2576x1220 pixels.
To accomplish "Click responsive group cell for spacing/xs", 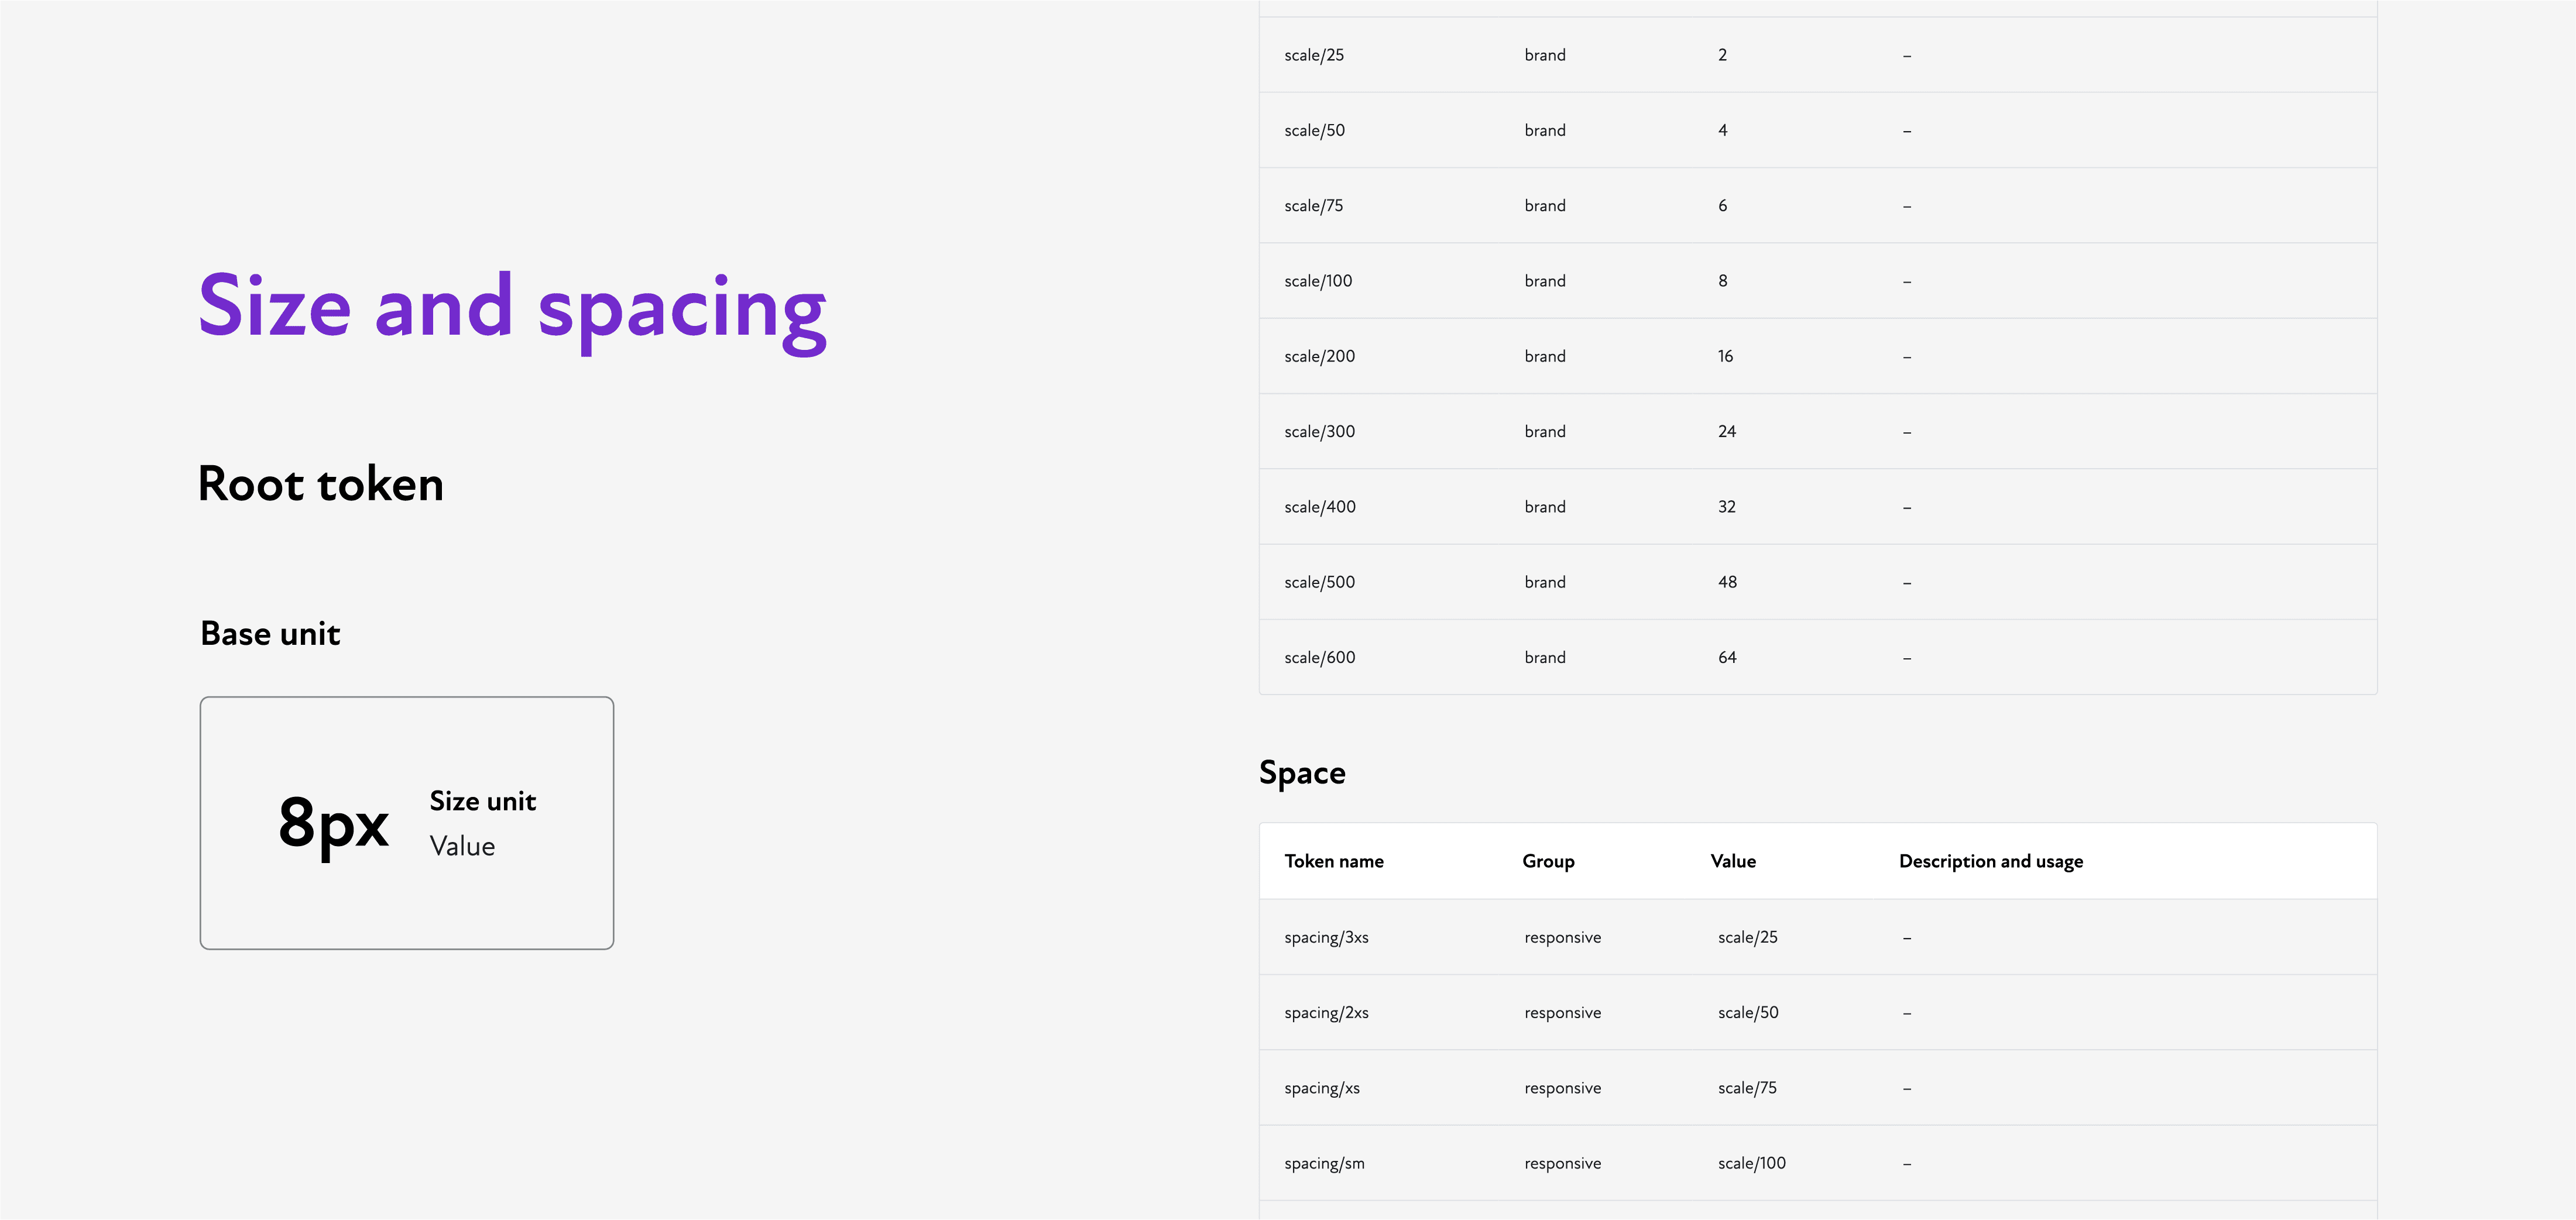I will tap(1561, 1088).
